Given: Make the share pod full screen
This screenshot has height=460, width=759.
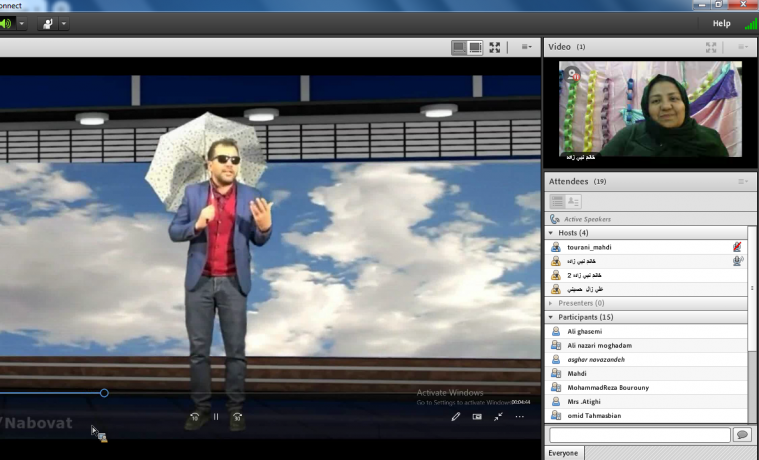Looking at the screenshot, I should click(494, 47).
